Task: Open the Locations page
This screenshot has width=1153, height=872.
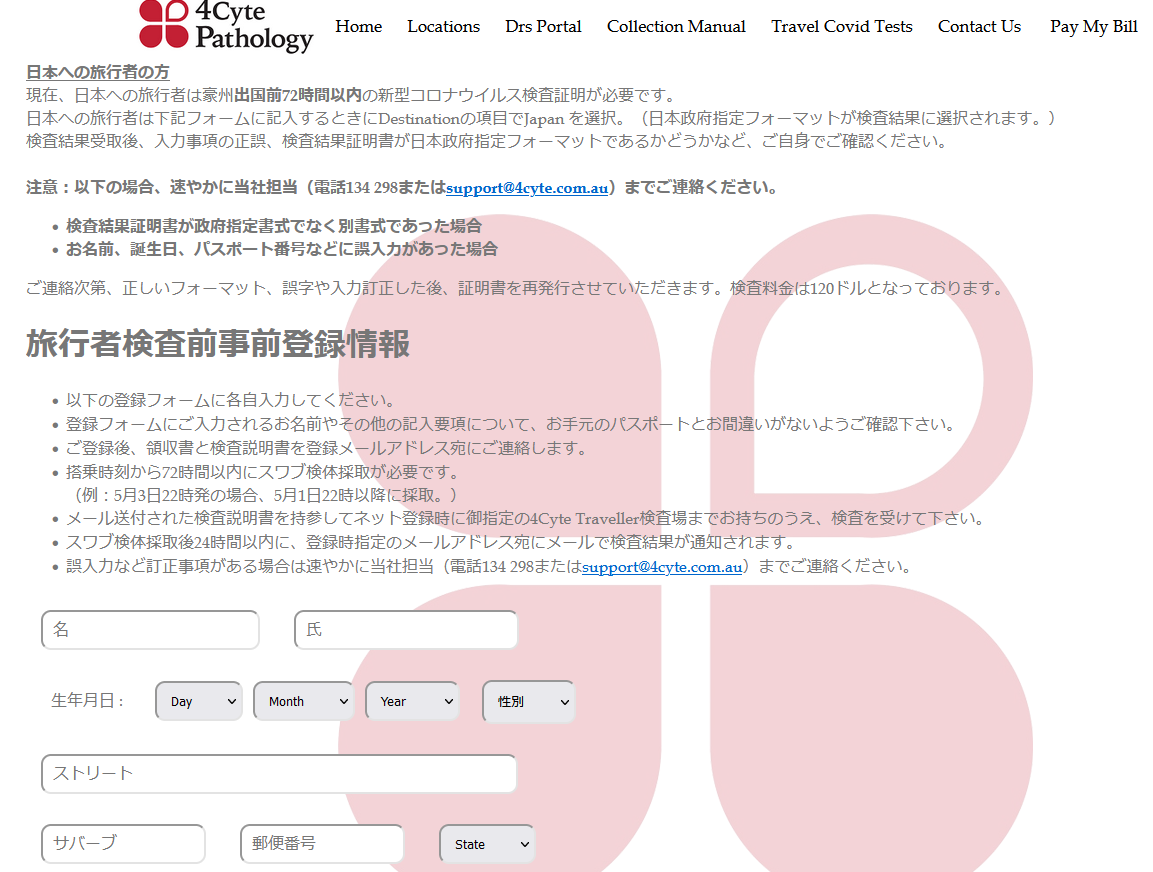Action: 443,27
